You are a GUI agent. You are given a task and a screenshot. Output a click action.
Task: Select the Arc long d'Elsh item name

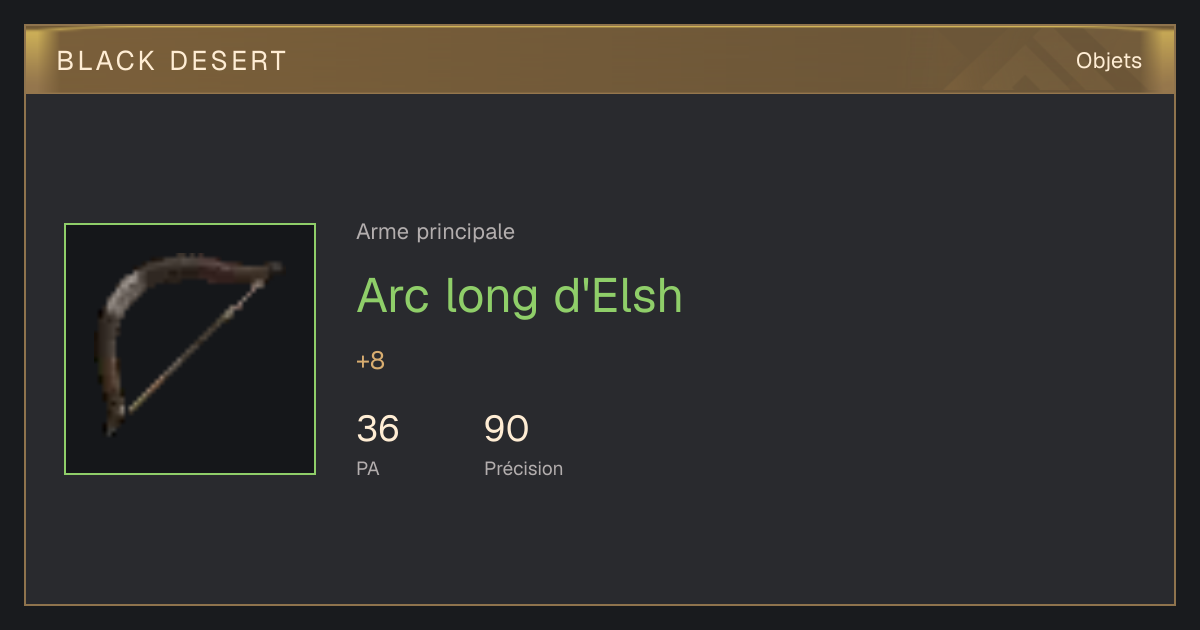519,296
